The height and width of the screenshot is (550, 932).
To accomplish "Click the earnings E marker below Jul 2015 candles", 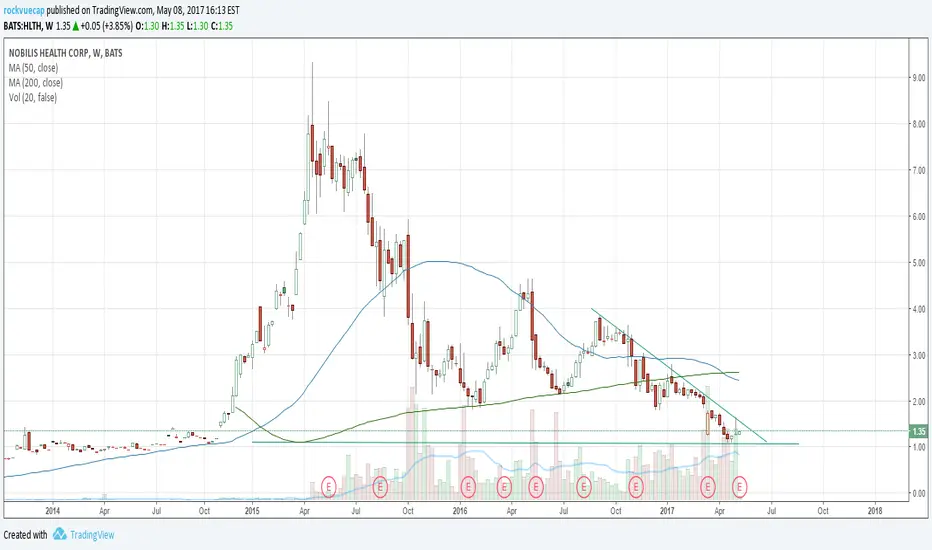I will click(380, 487).
